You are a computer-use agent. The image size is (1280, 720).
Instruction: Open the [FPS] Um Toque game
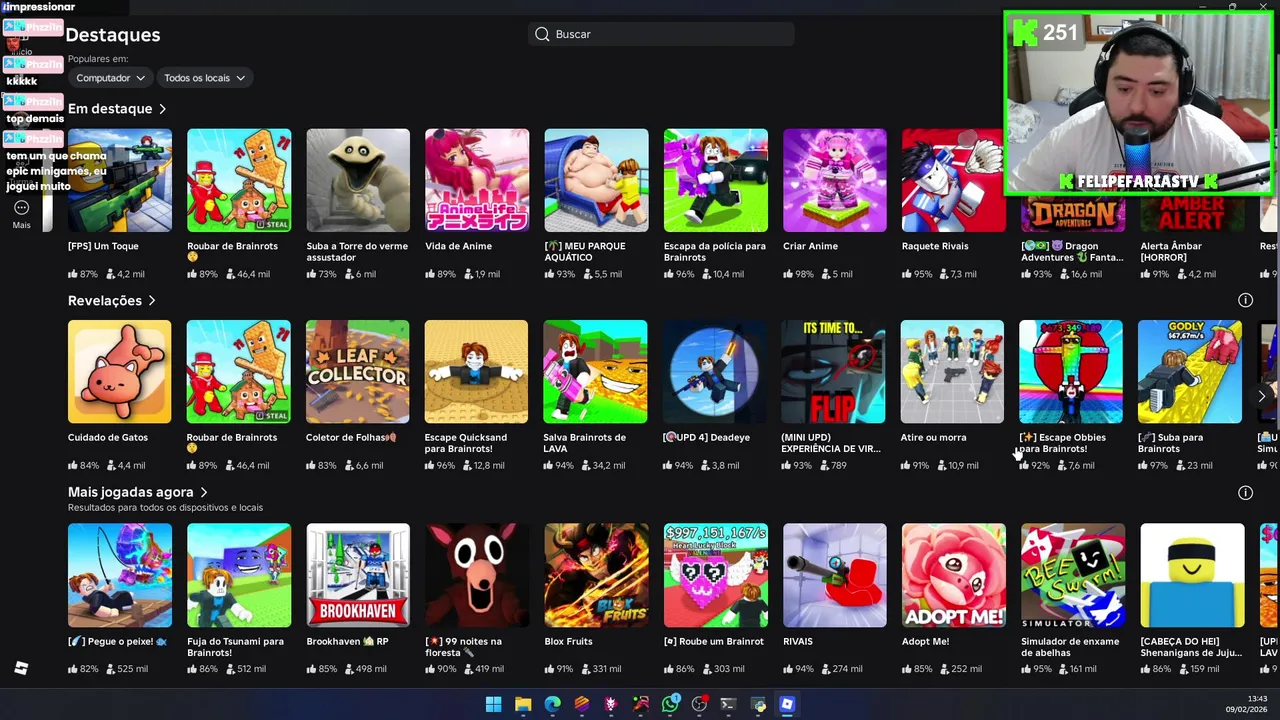(x=120, y=180)
